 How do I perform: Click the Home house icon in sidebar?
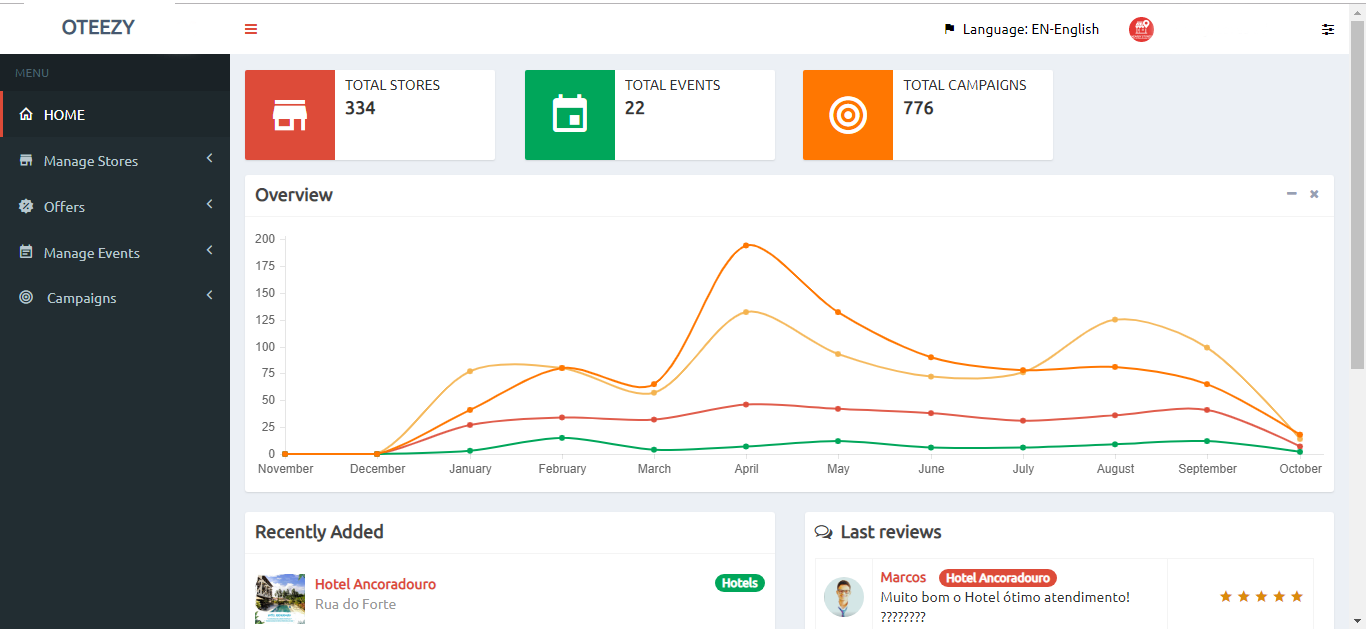tap(26, 115)
